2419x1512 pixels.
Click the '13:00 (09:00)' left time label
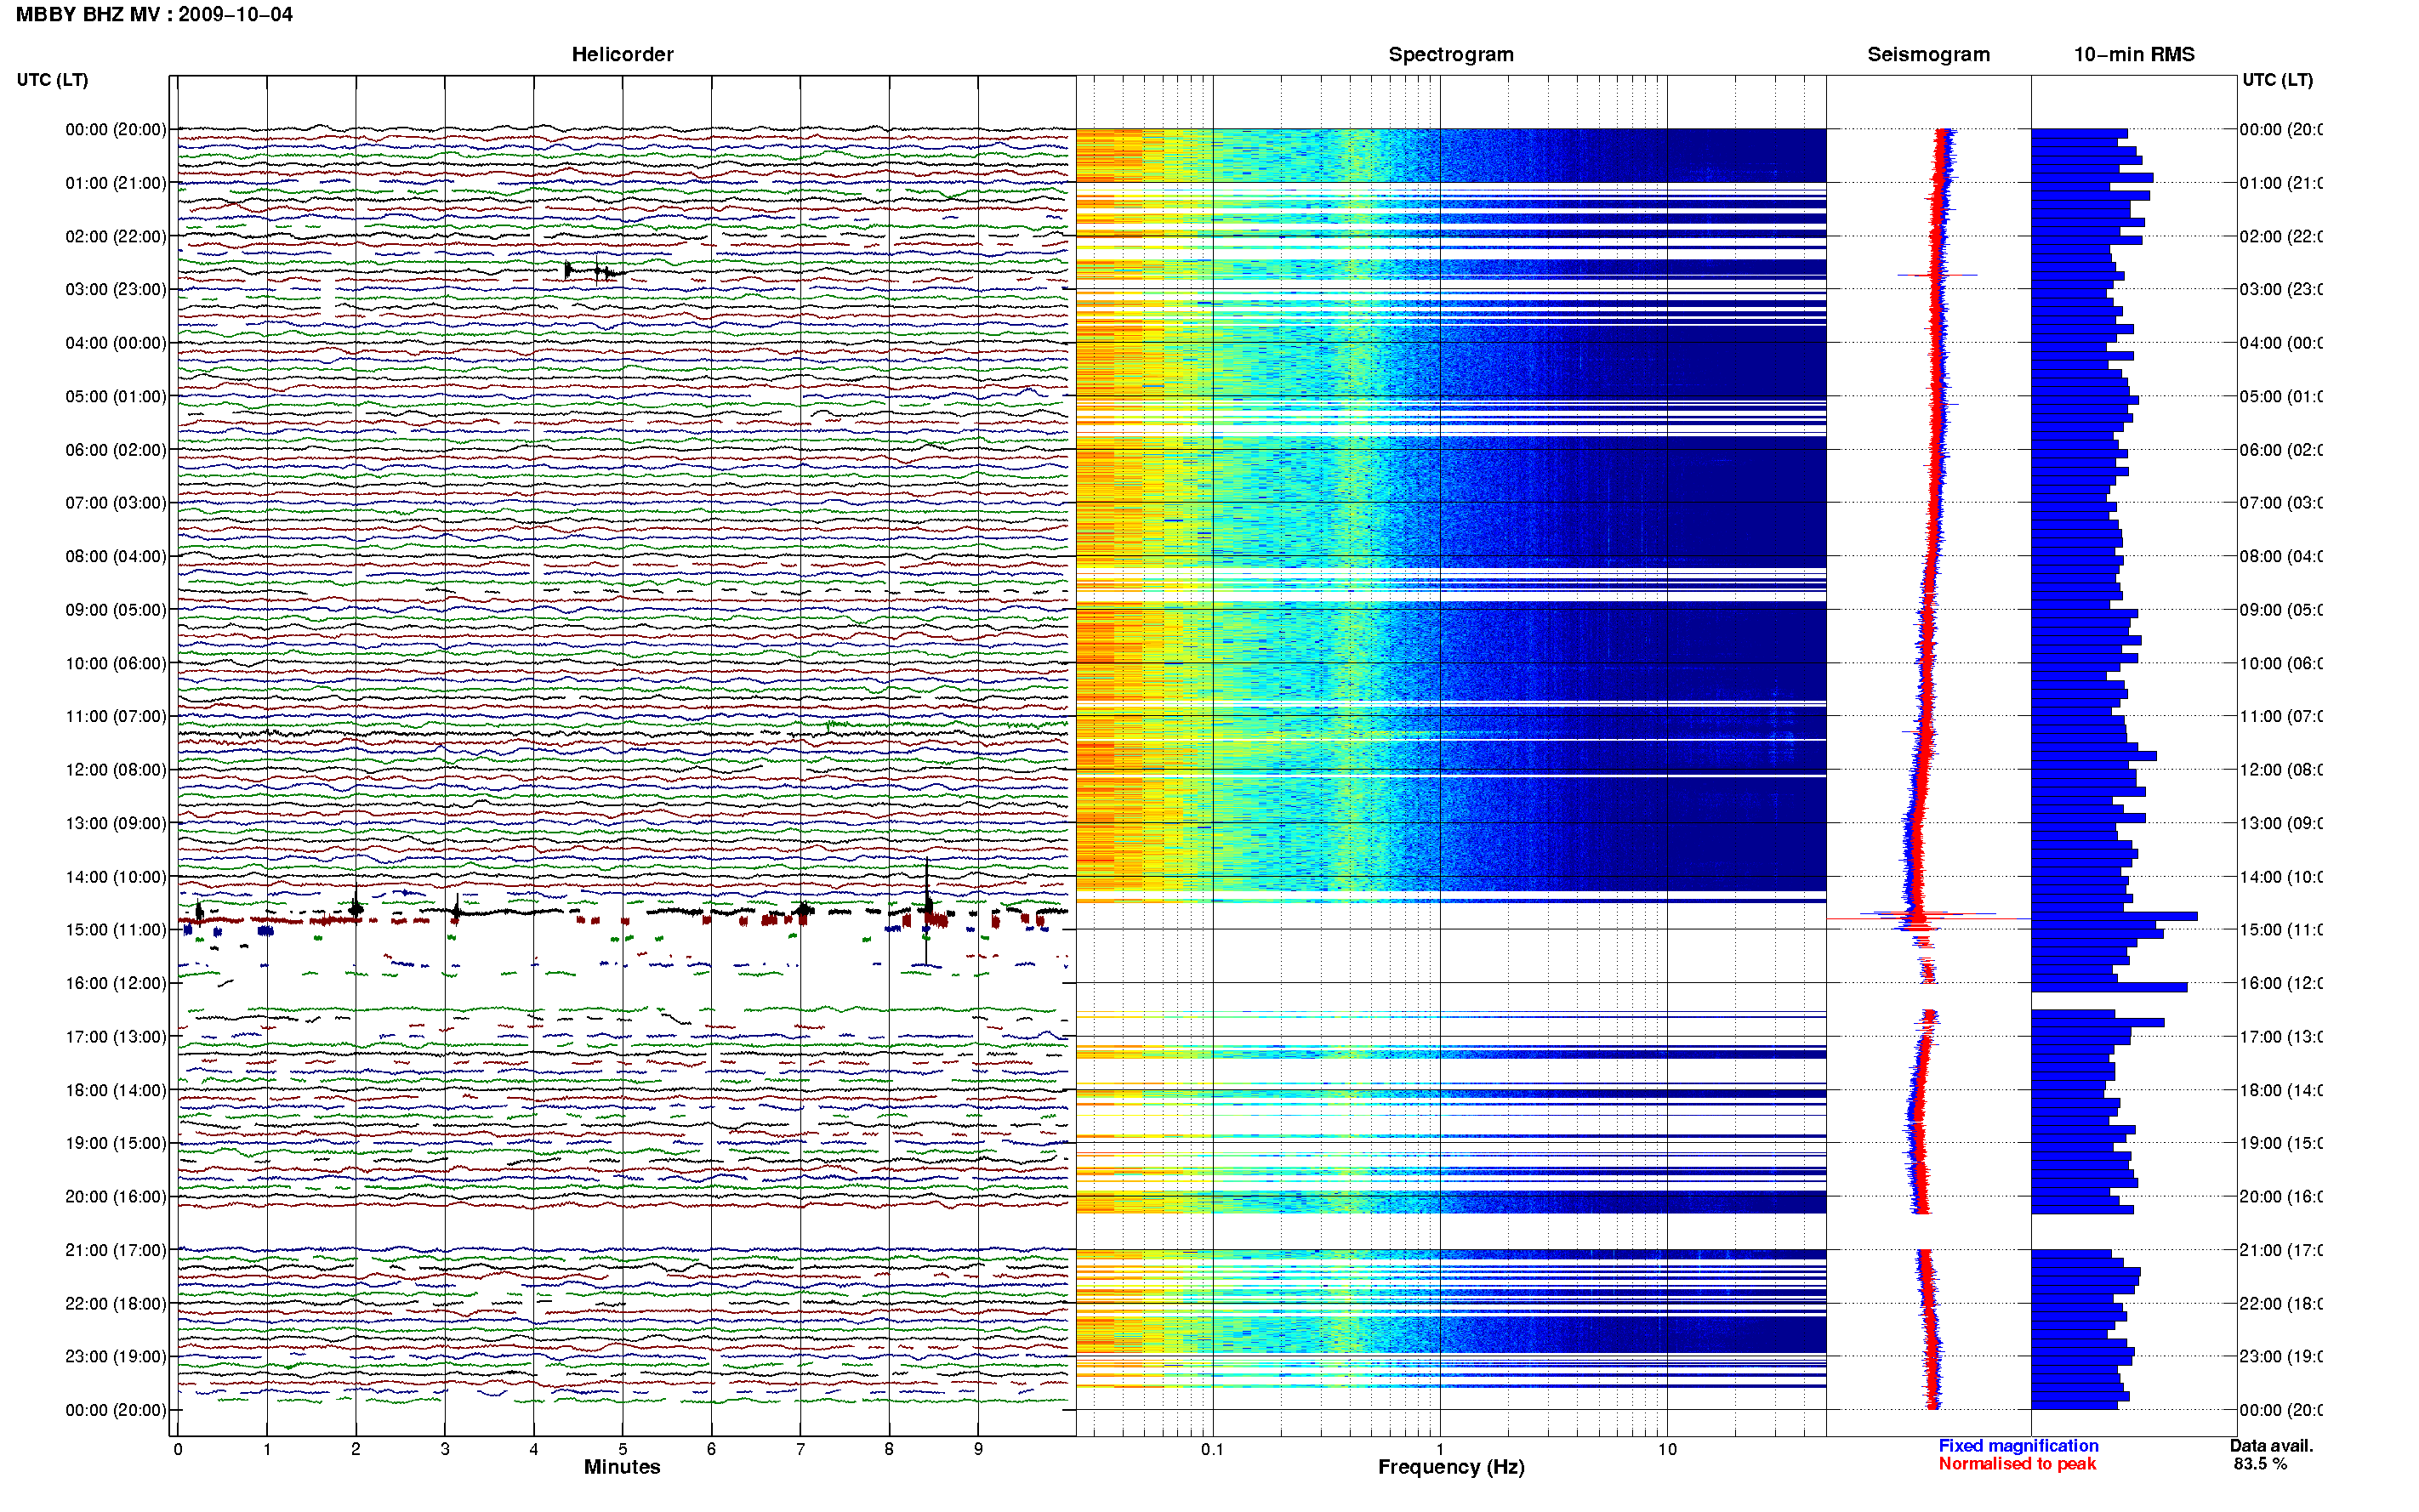coord(116,823)
